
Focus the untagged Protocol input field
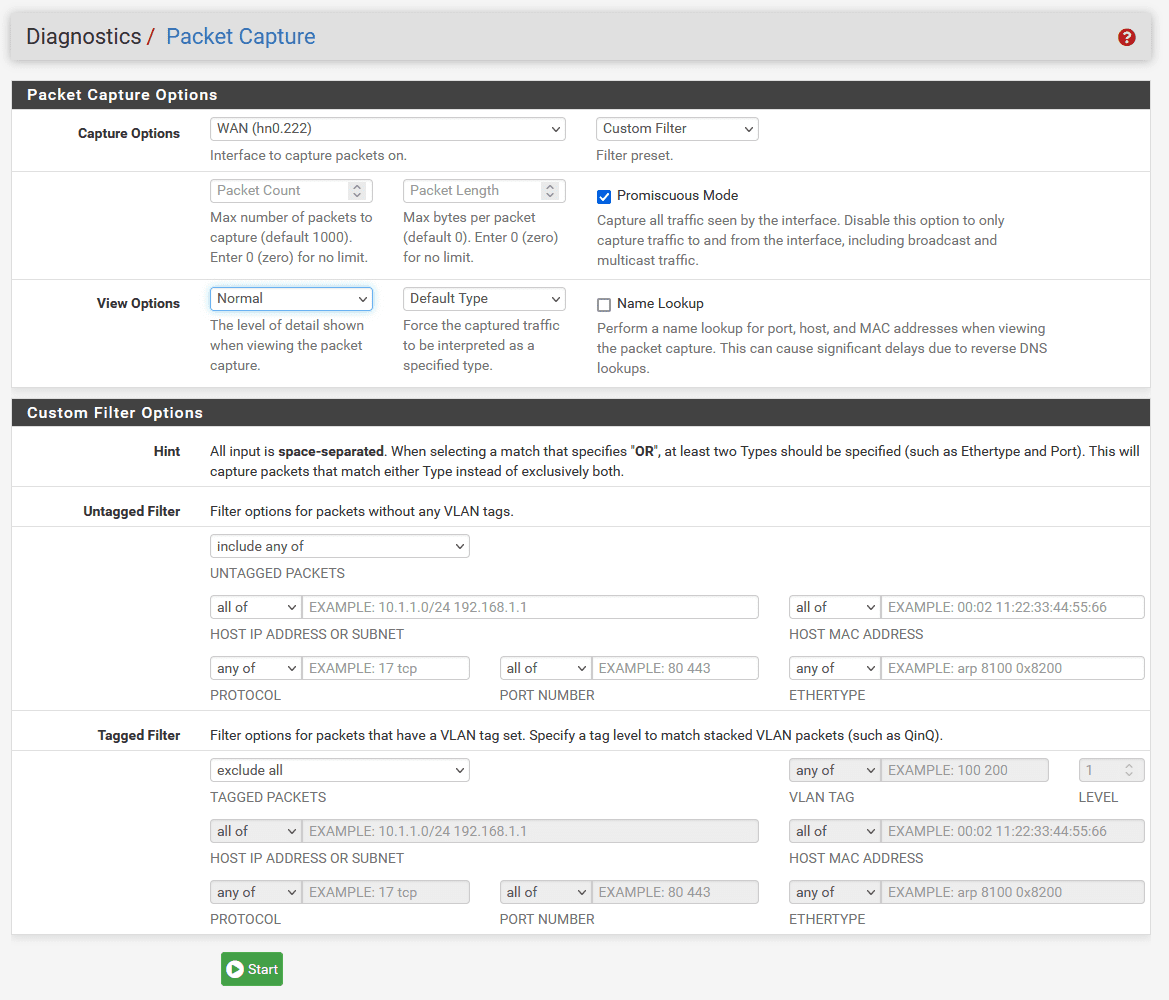(385, 669)
